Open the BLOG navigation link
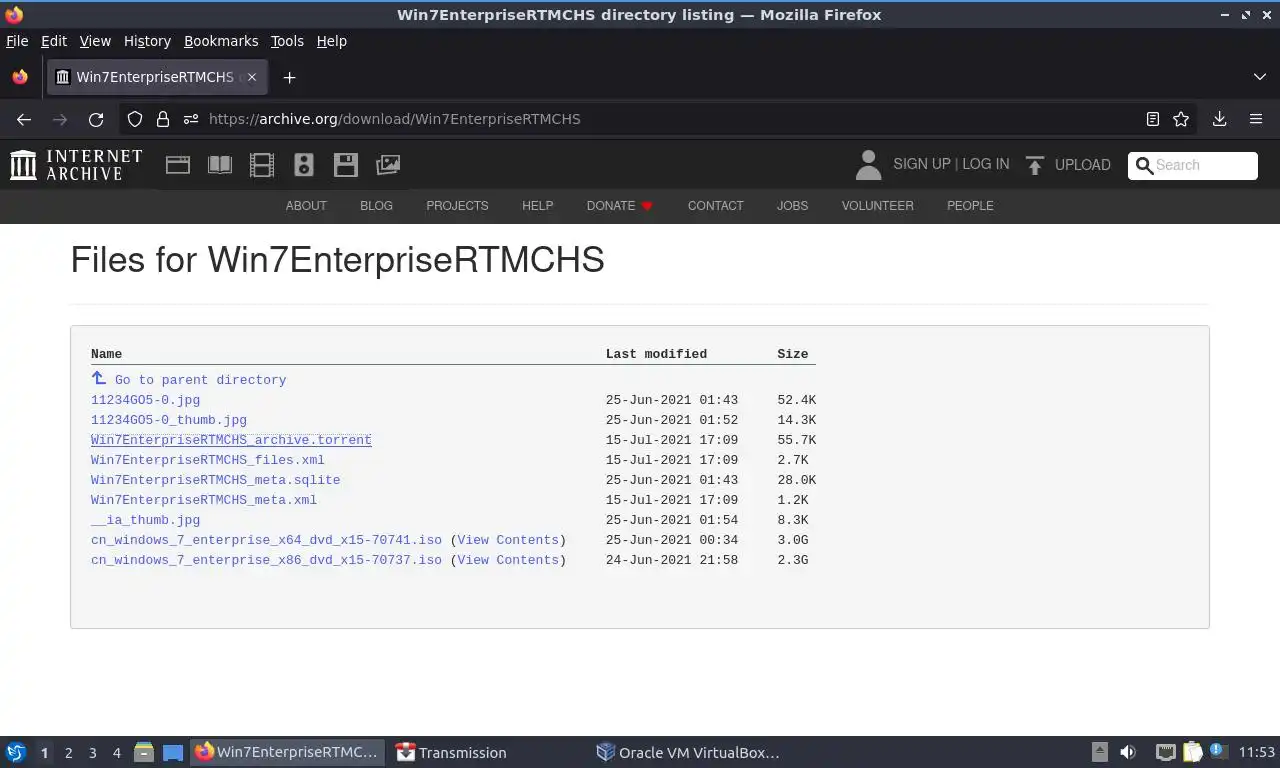The image size is (1280, 768). coord(376,206)
